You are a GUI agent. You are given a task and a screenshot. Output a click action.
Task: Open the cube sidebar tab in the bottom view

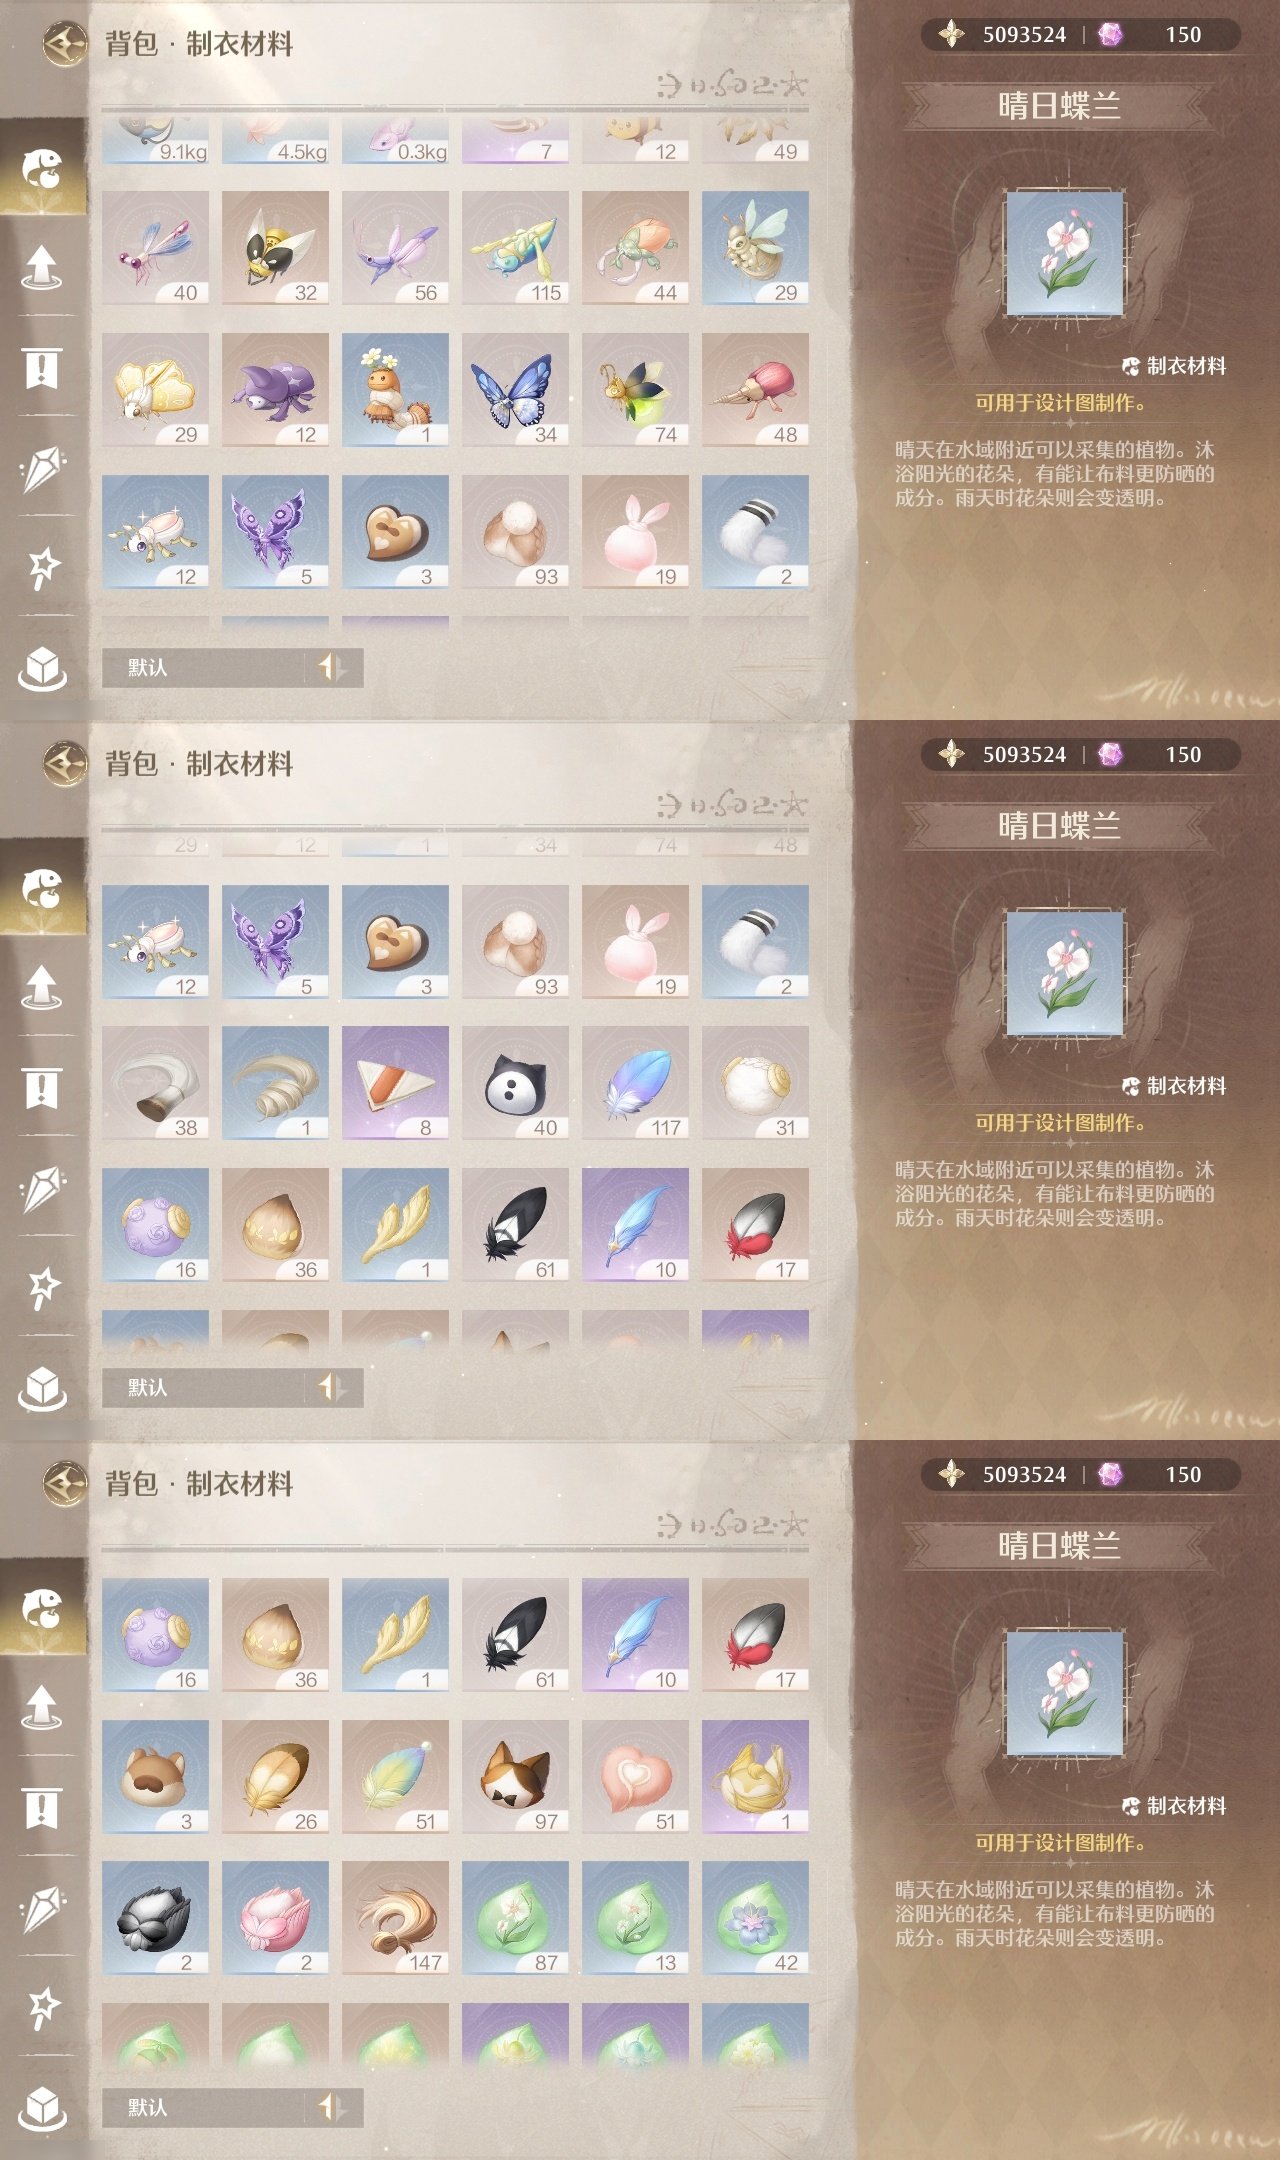(x=42, y=2108)
